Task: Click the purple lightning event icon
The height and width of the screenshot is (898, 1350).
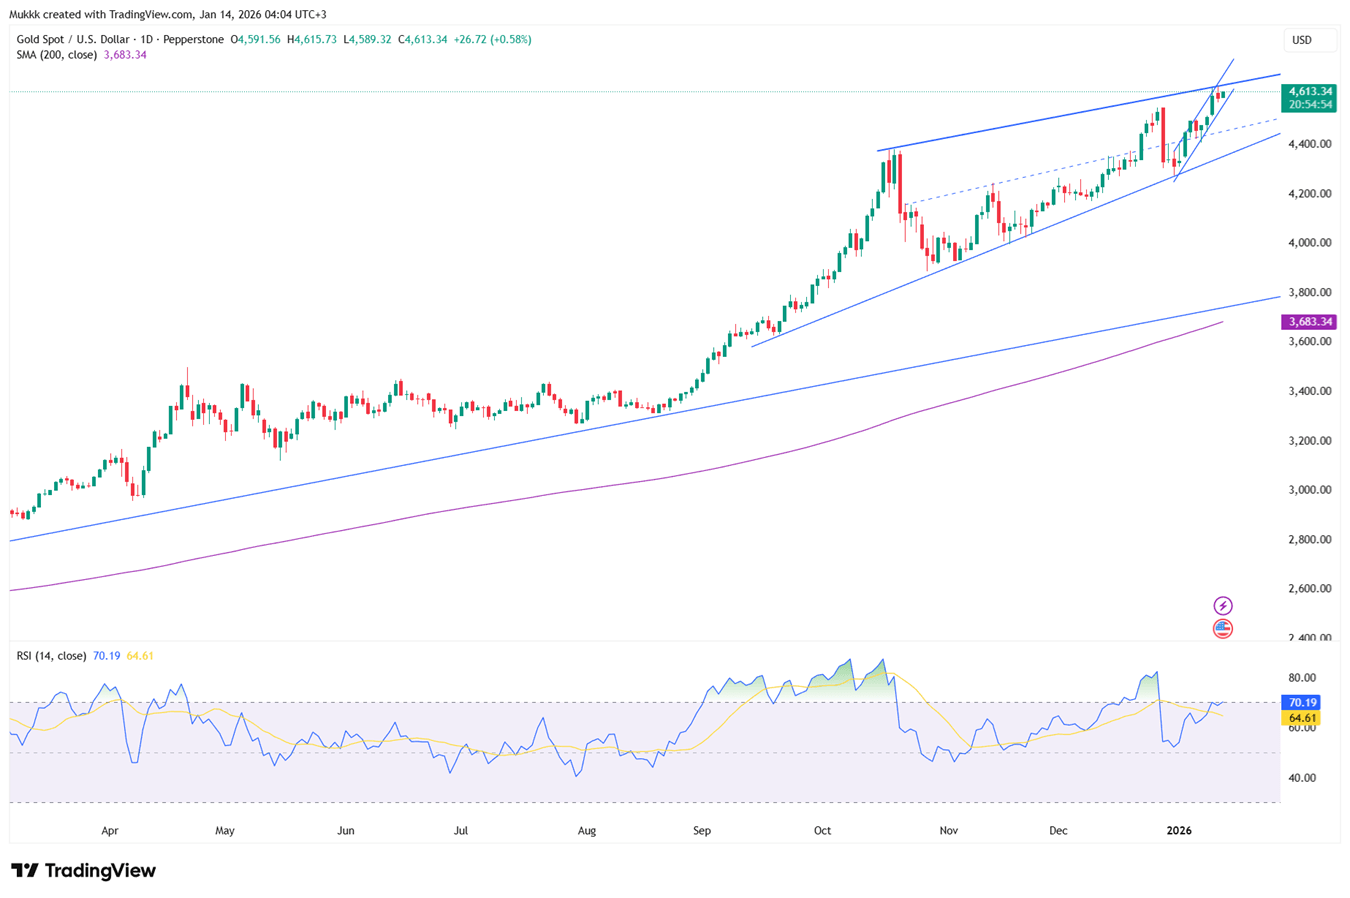Action: tap(1222, 606)
